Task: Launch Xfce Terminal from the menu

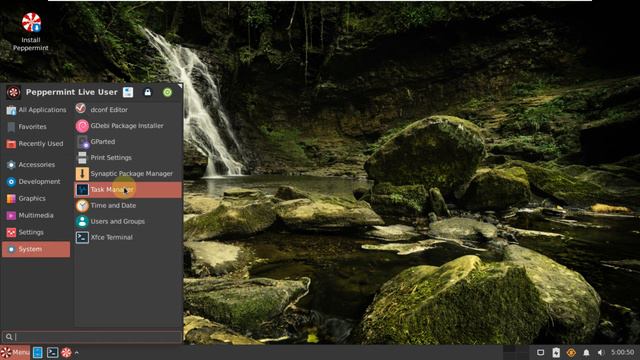Action: point(128,237)
